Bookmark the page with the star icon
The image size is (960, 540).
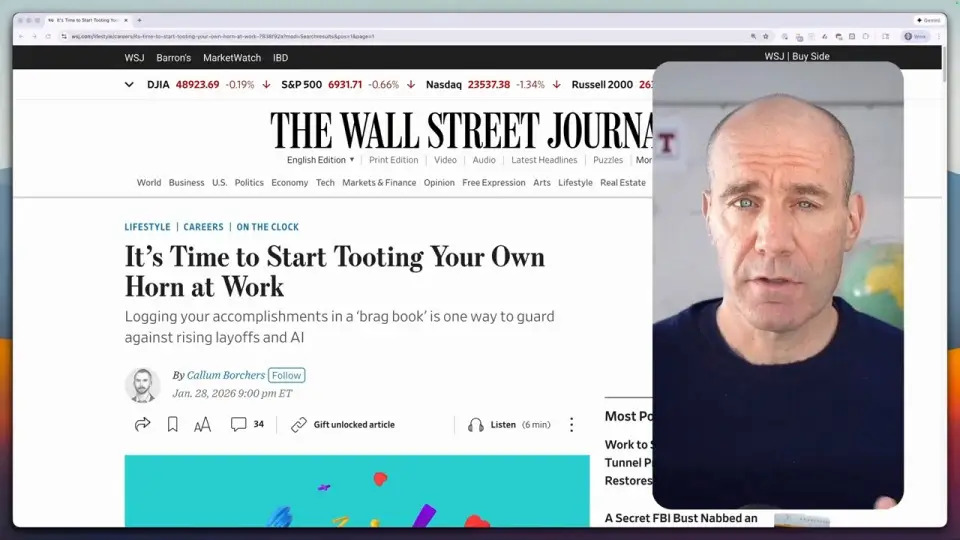click(766, 36)
